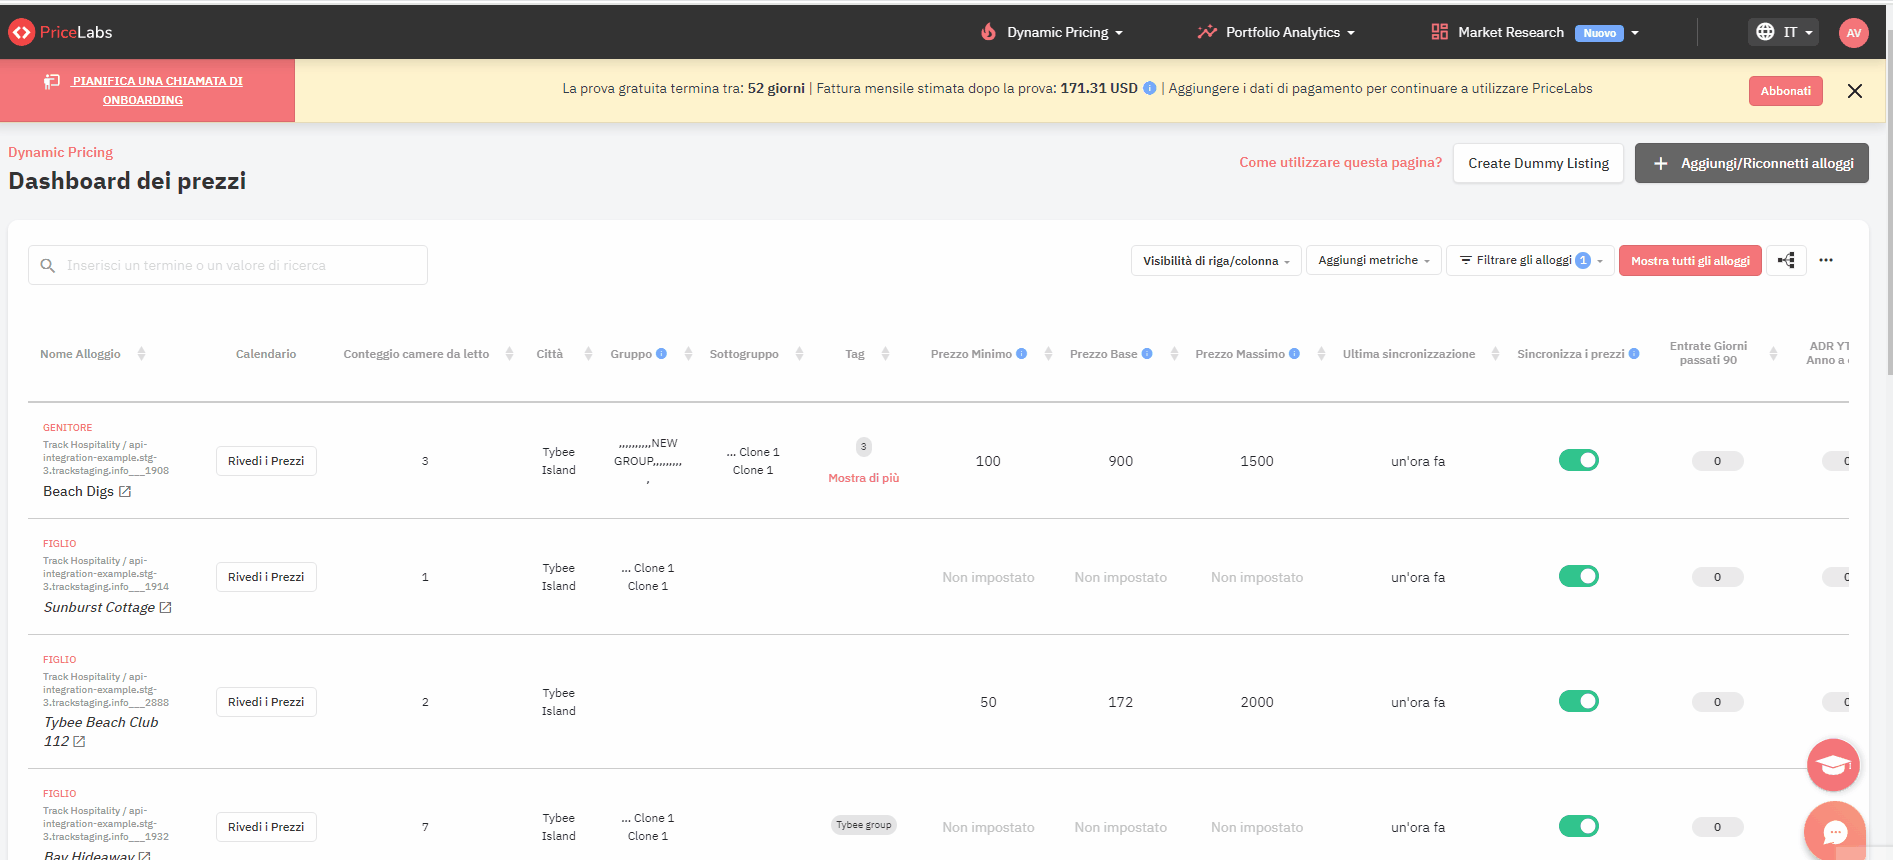Viewport: 1893px width, 860px height.
Task: Click the Abbonati button
Action: point(1785,91)
